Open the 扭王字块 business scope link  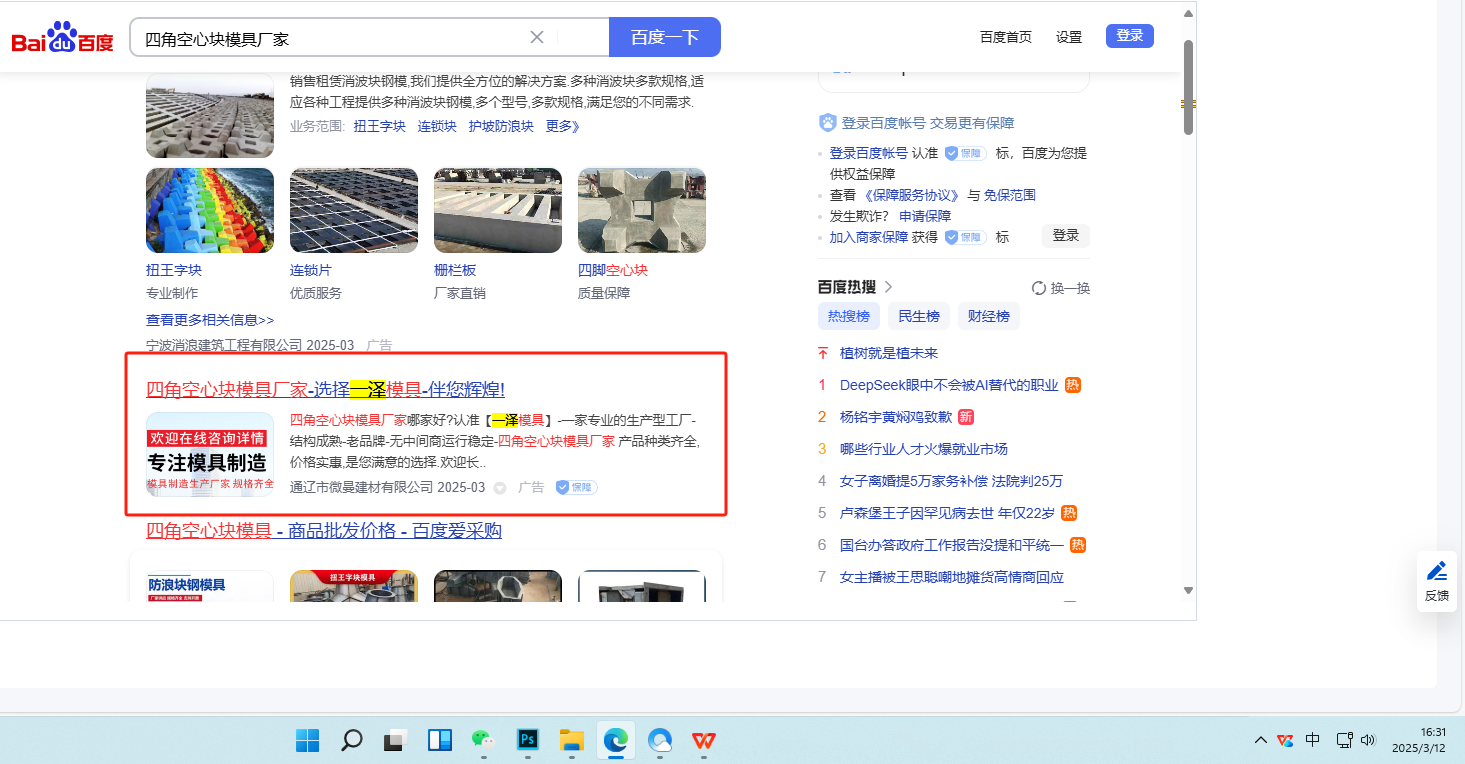380,126
